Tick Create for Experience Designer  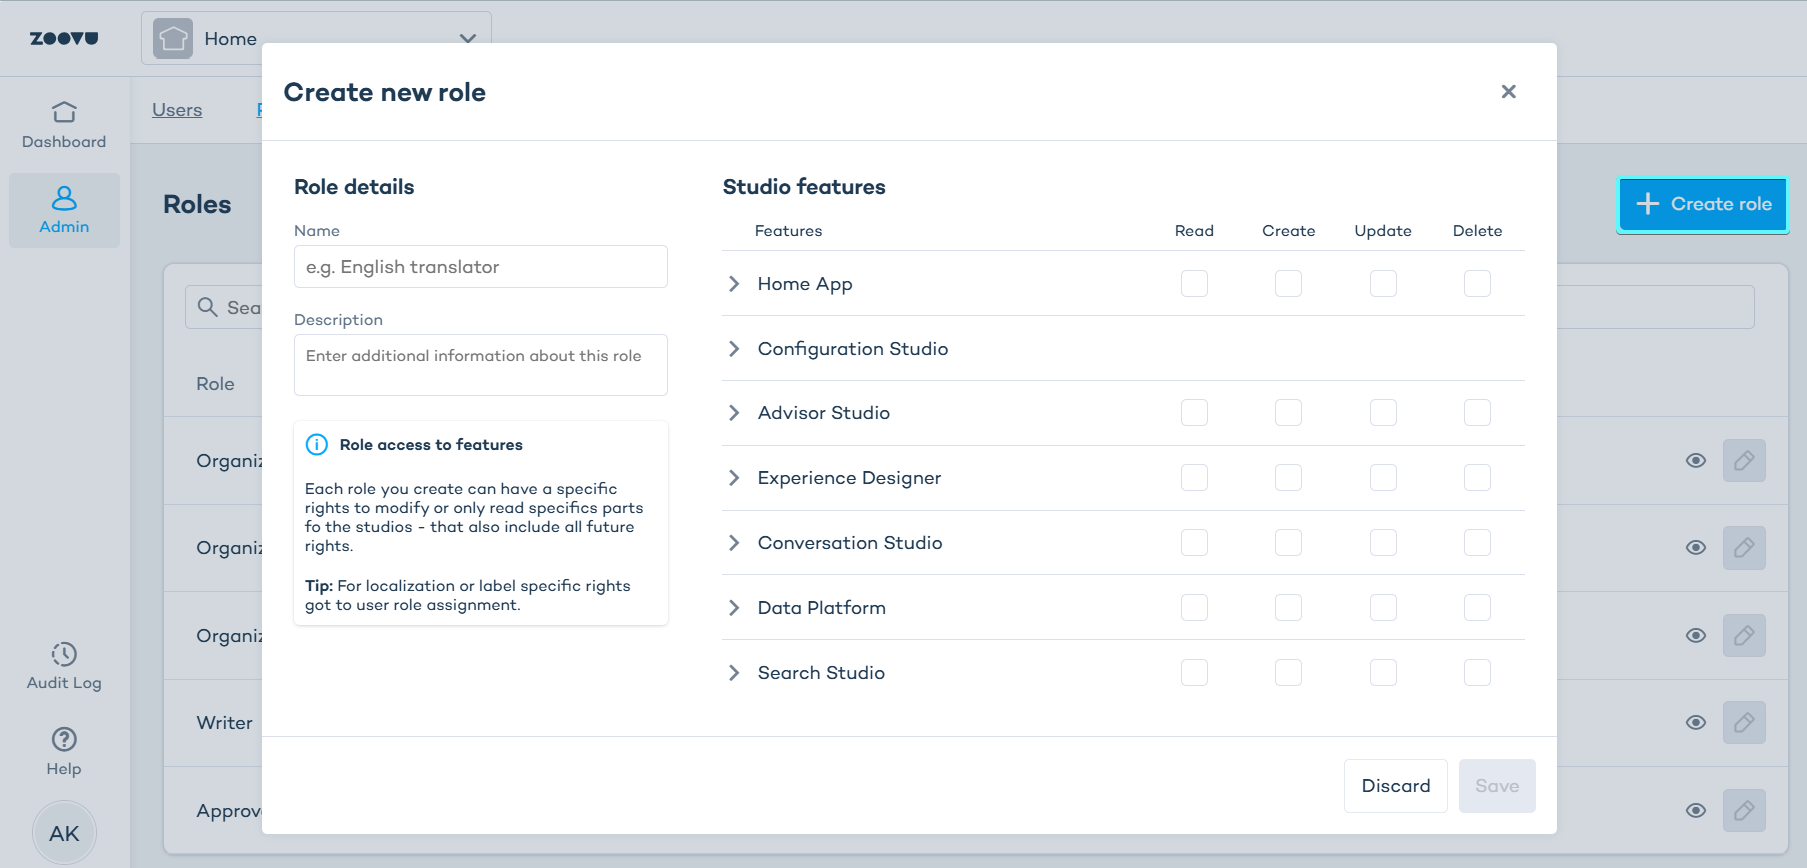1288,478
